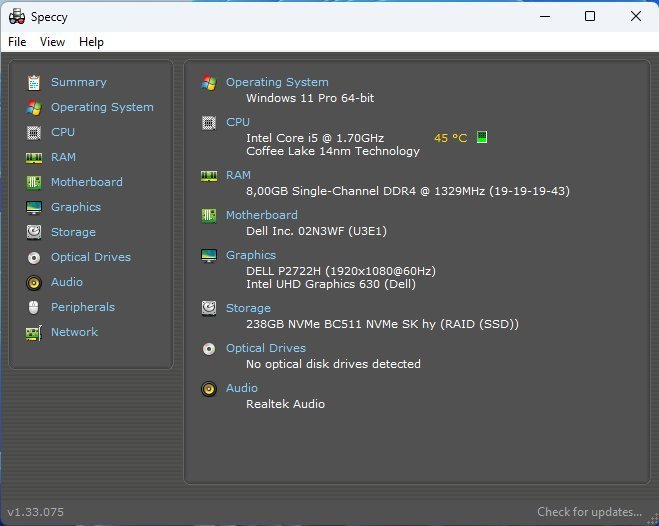659x526 pixels.
Task: Click Check for updates link
Action: (x=589, y=512)
